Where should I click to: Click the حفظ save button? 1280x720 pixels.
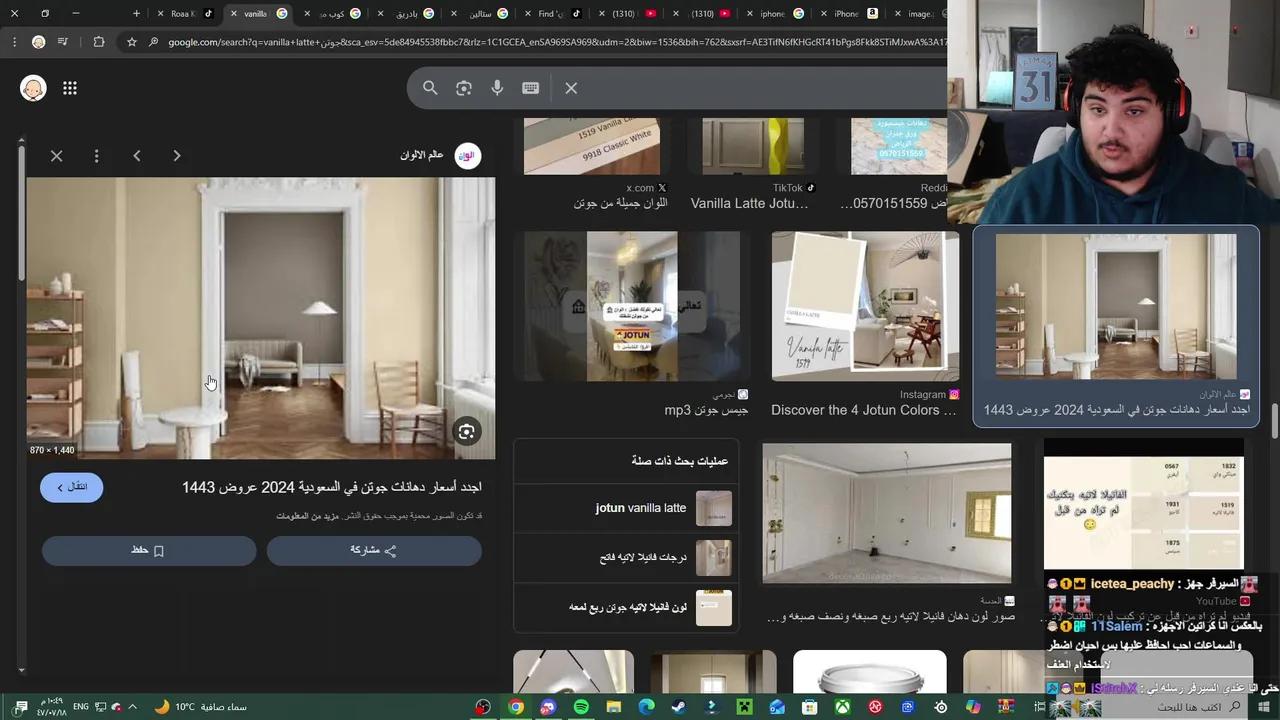(x=149, y=550)
